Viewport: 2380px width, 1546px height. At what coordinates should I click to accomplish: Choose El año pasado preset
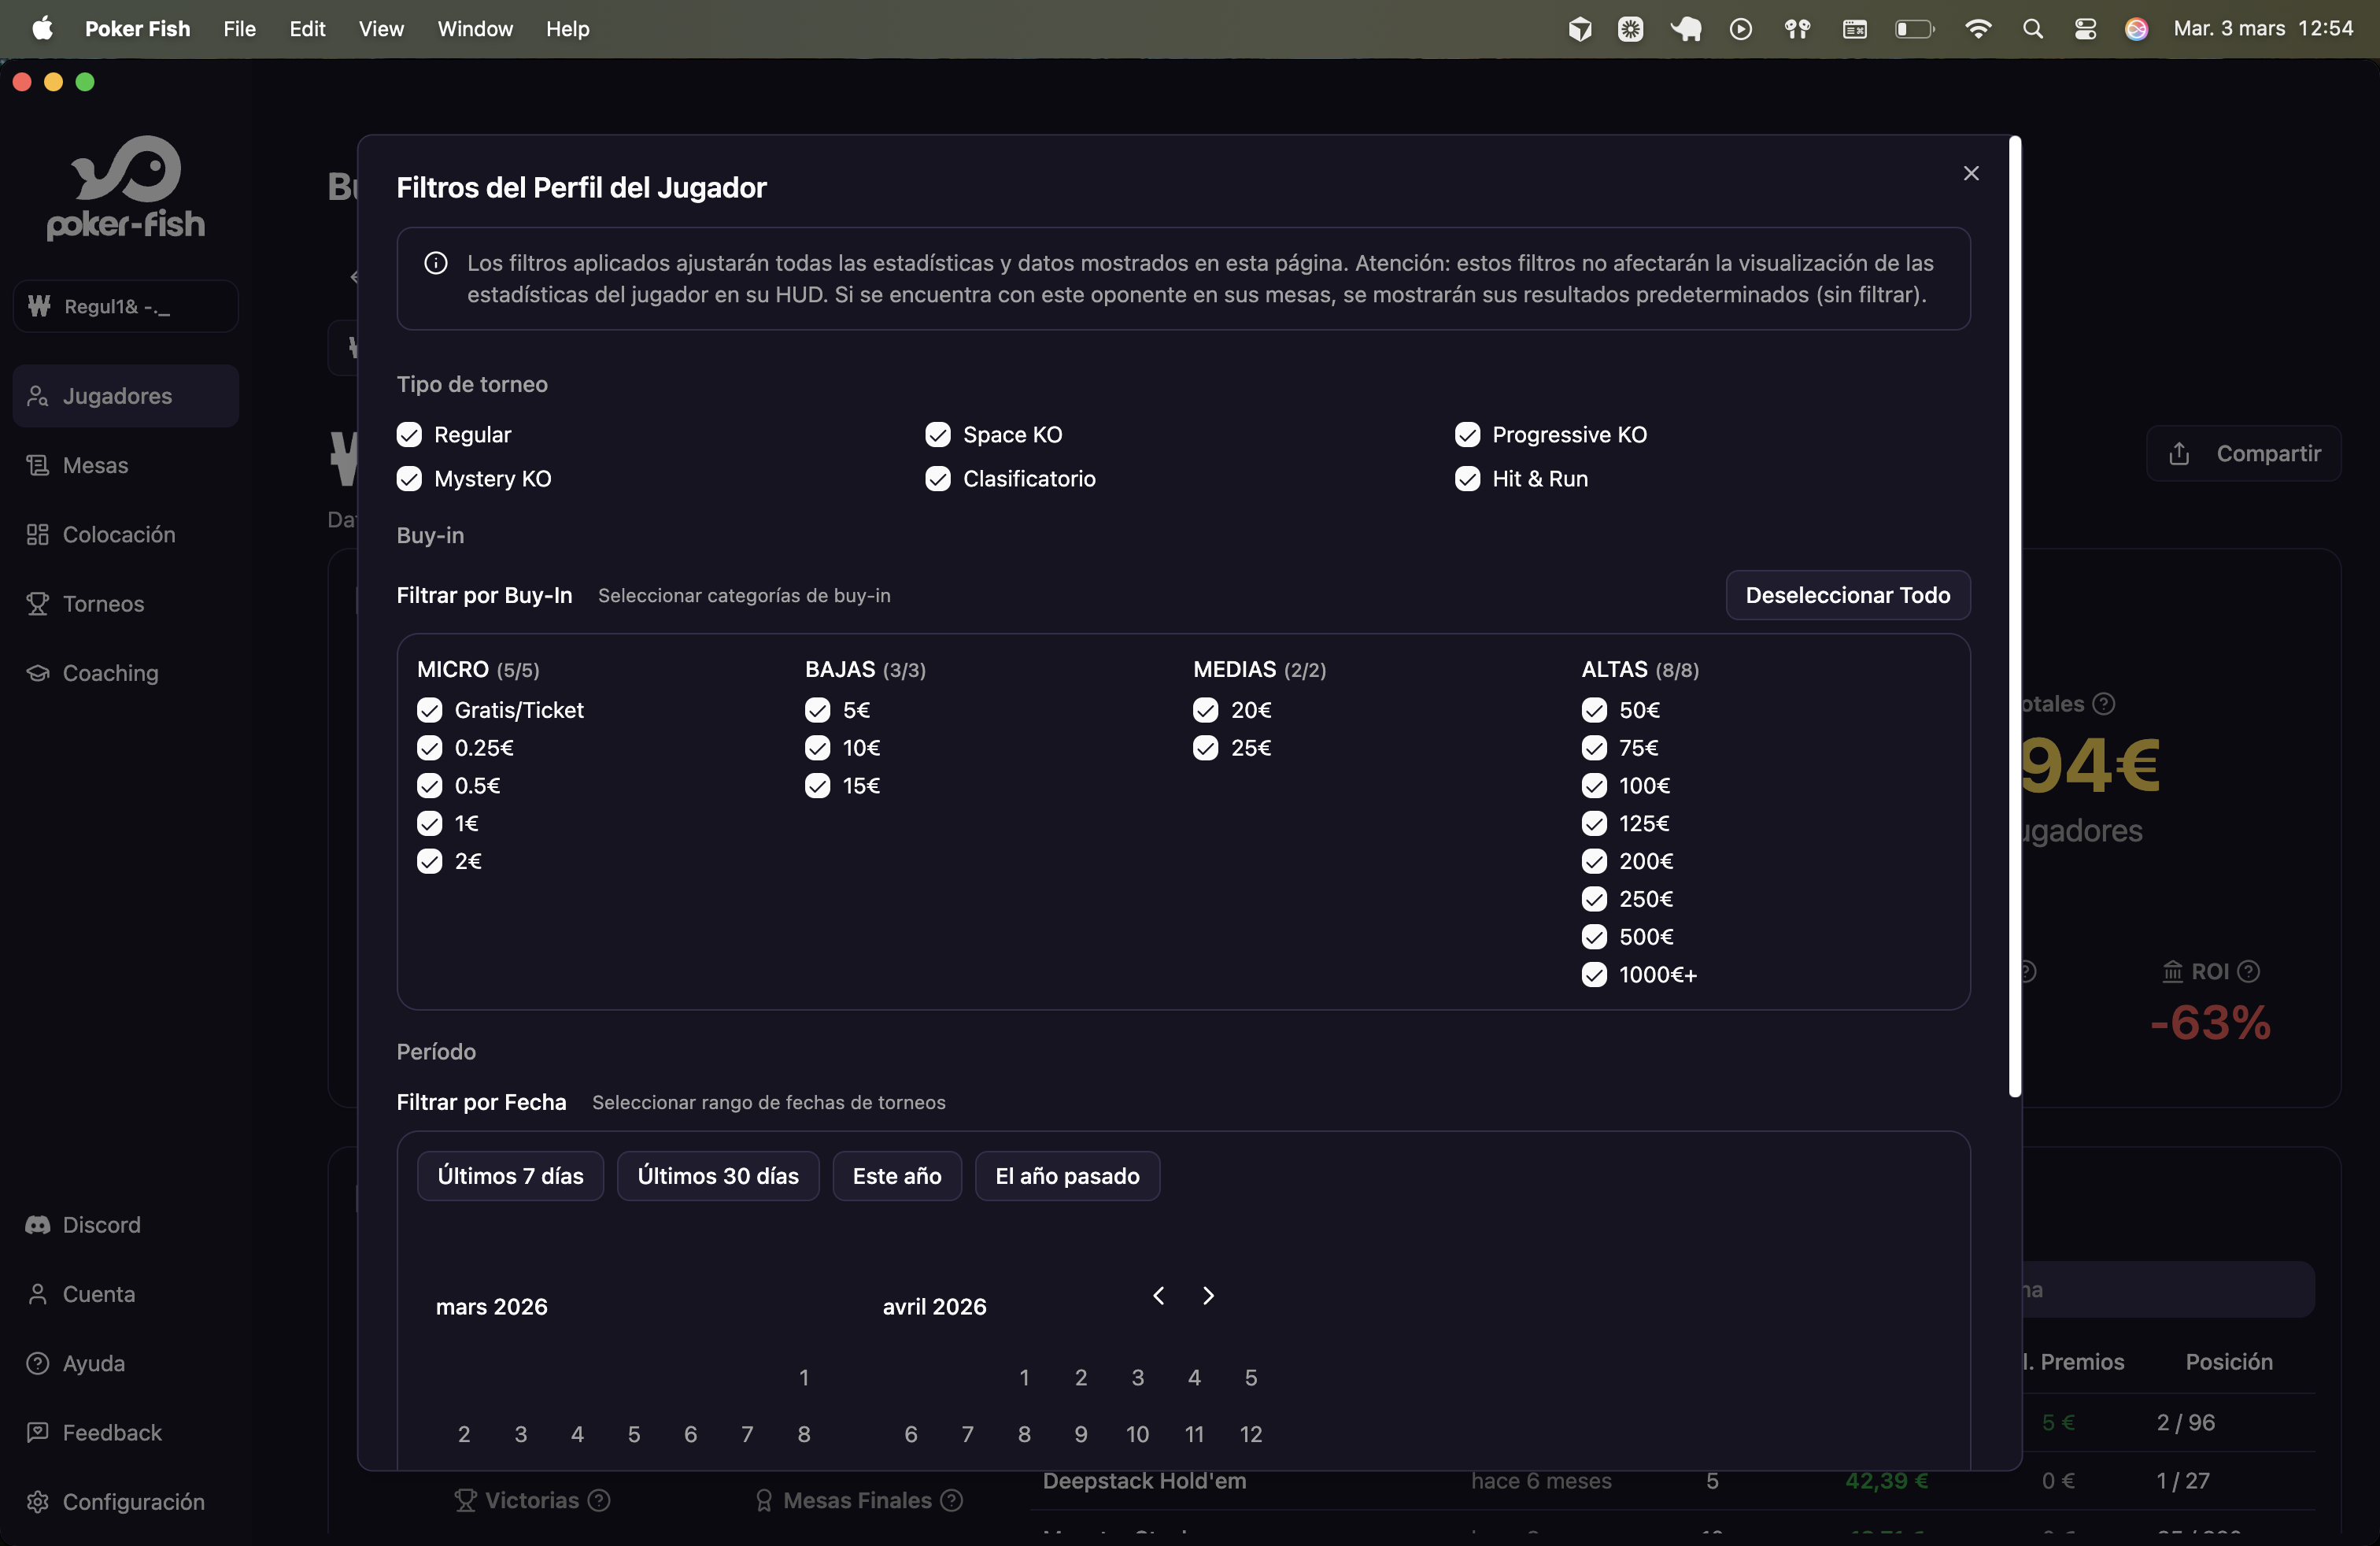tap(1067, 1176)
